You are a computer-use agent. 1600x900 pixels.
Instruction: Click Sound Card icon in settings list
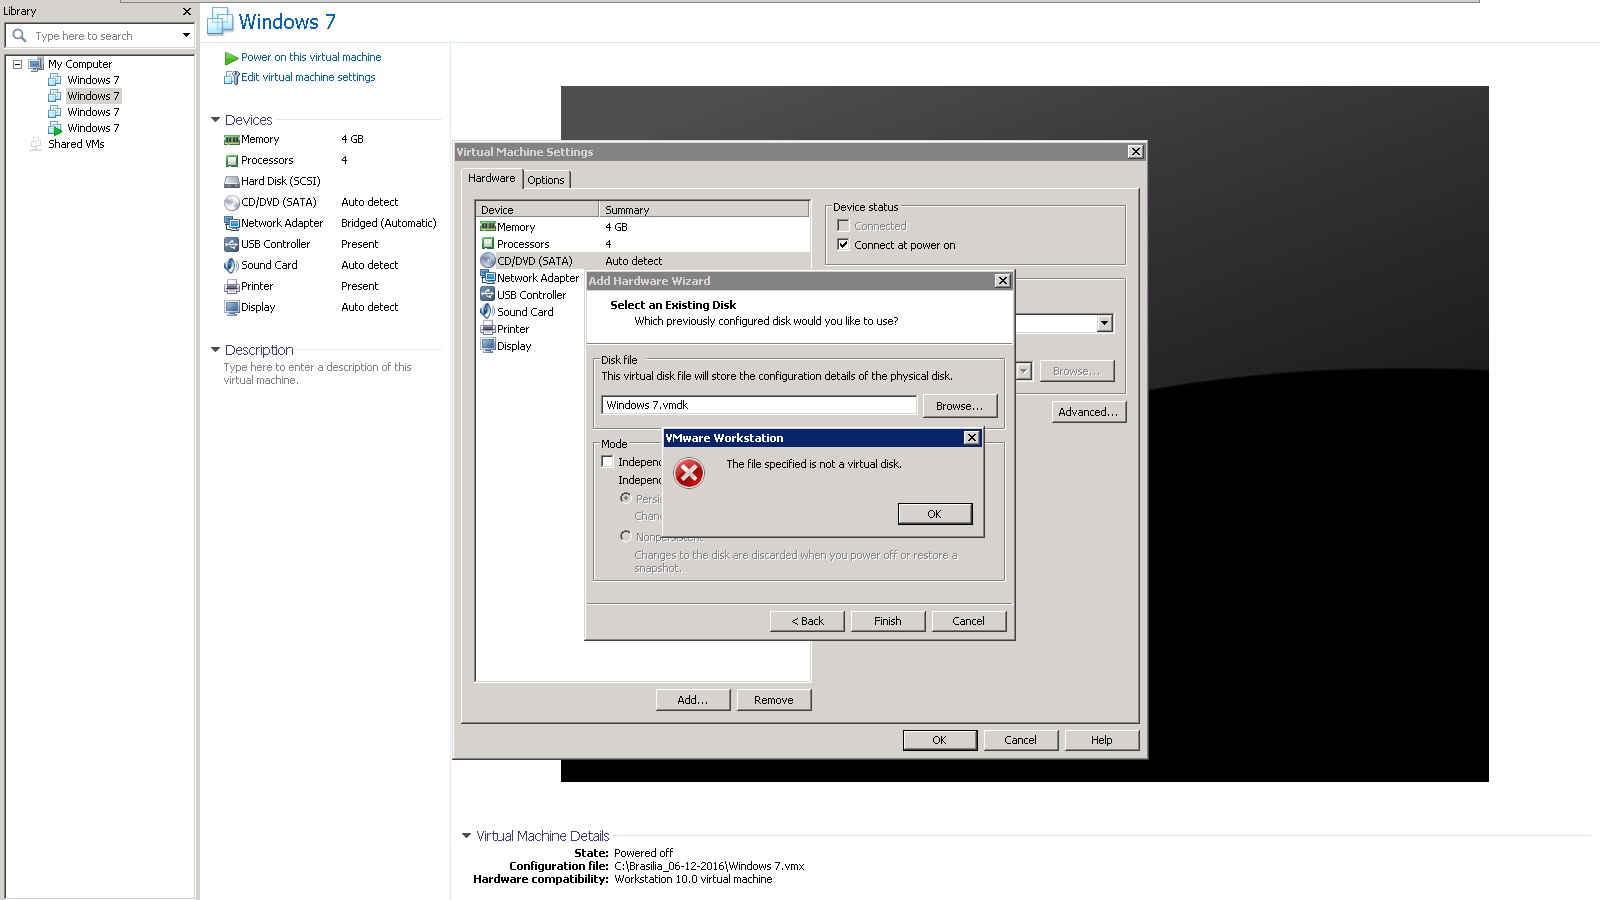[488, 312]
